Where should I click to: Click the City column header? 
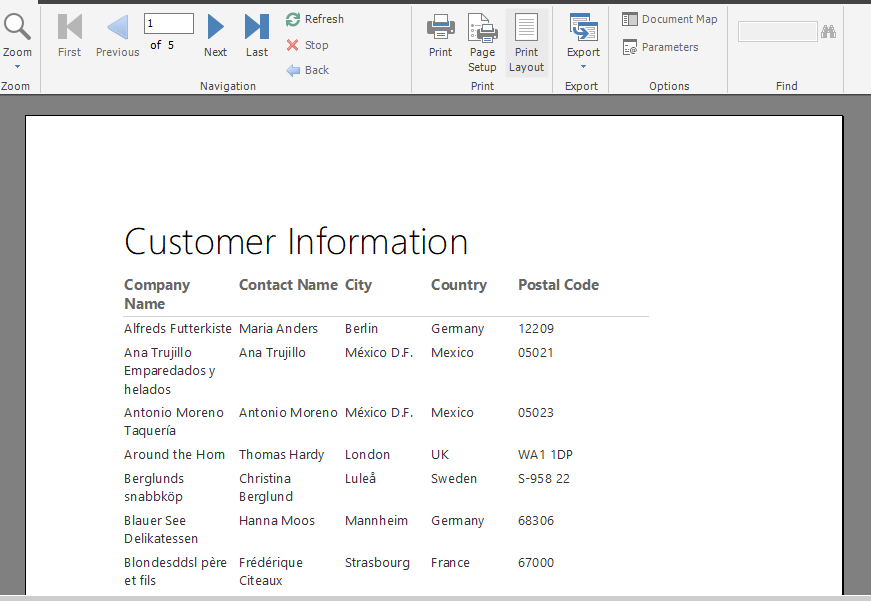[358, 284]
